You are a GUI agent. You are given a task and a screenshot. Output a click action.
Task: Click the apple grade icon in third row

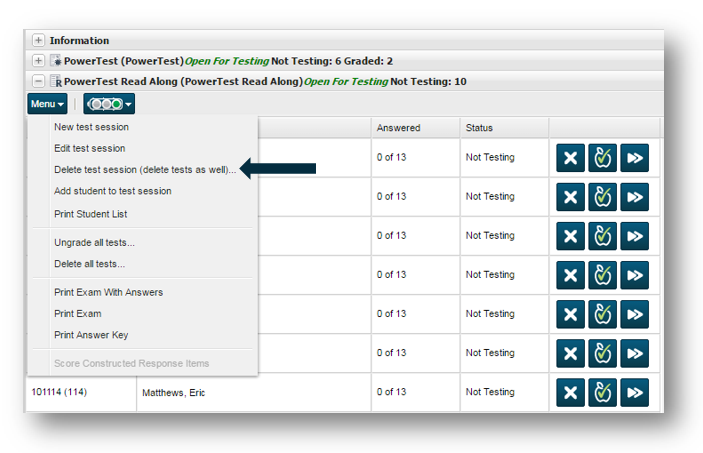602,236
